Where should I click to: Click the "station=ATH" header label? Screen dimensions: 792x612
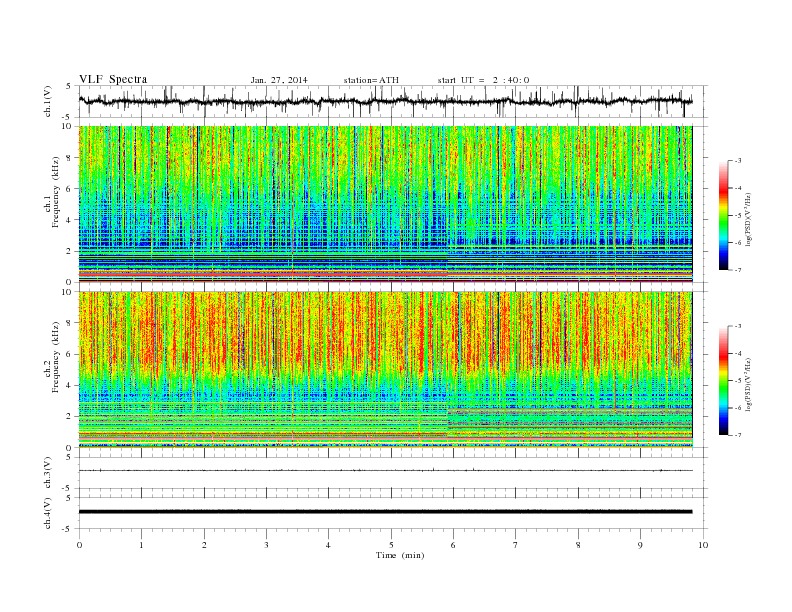pyautogui.click(x=371, y=80)
